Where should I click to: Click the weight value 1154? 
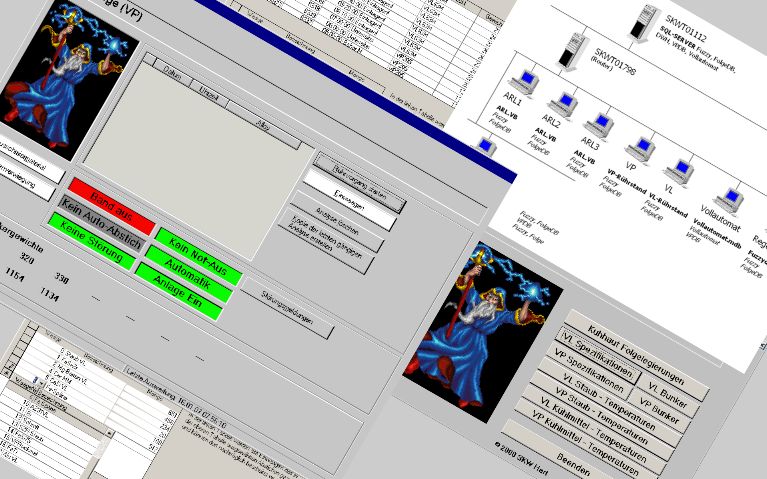[14, 275]
